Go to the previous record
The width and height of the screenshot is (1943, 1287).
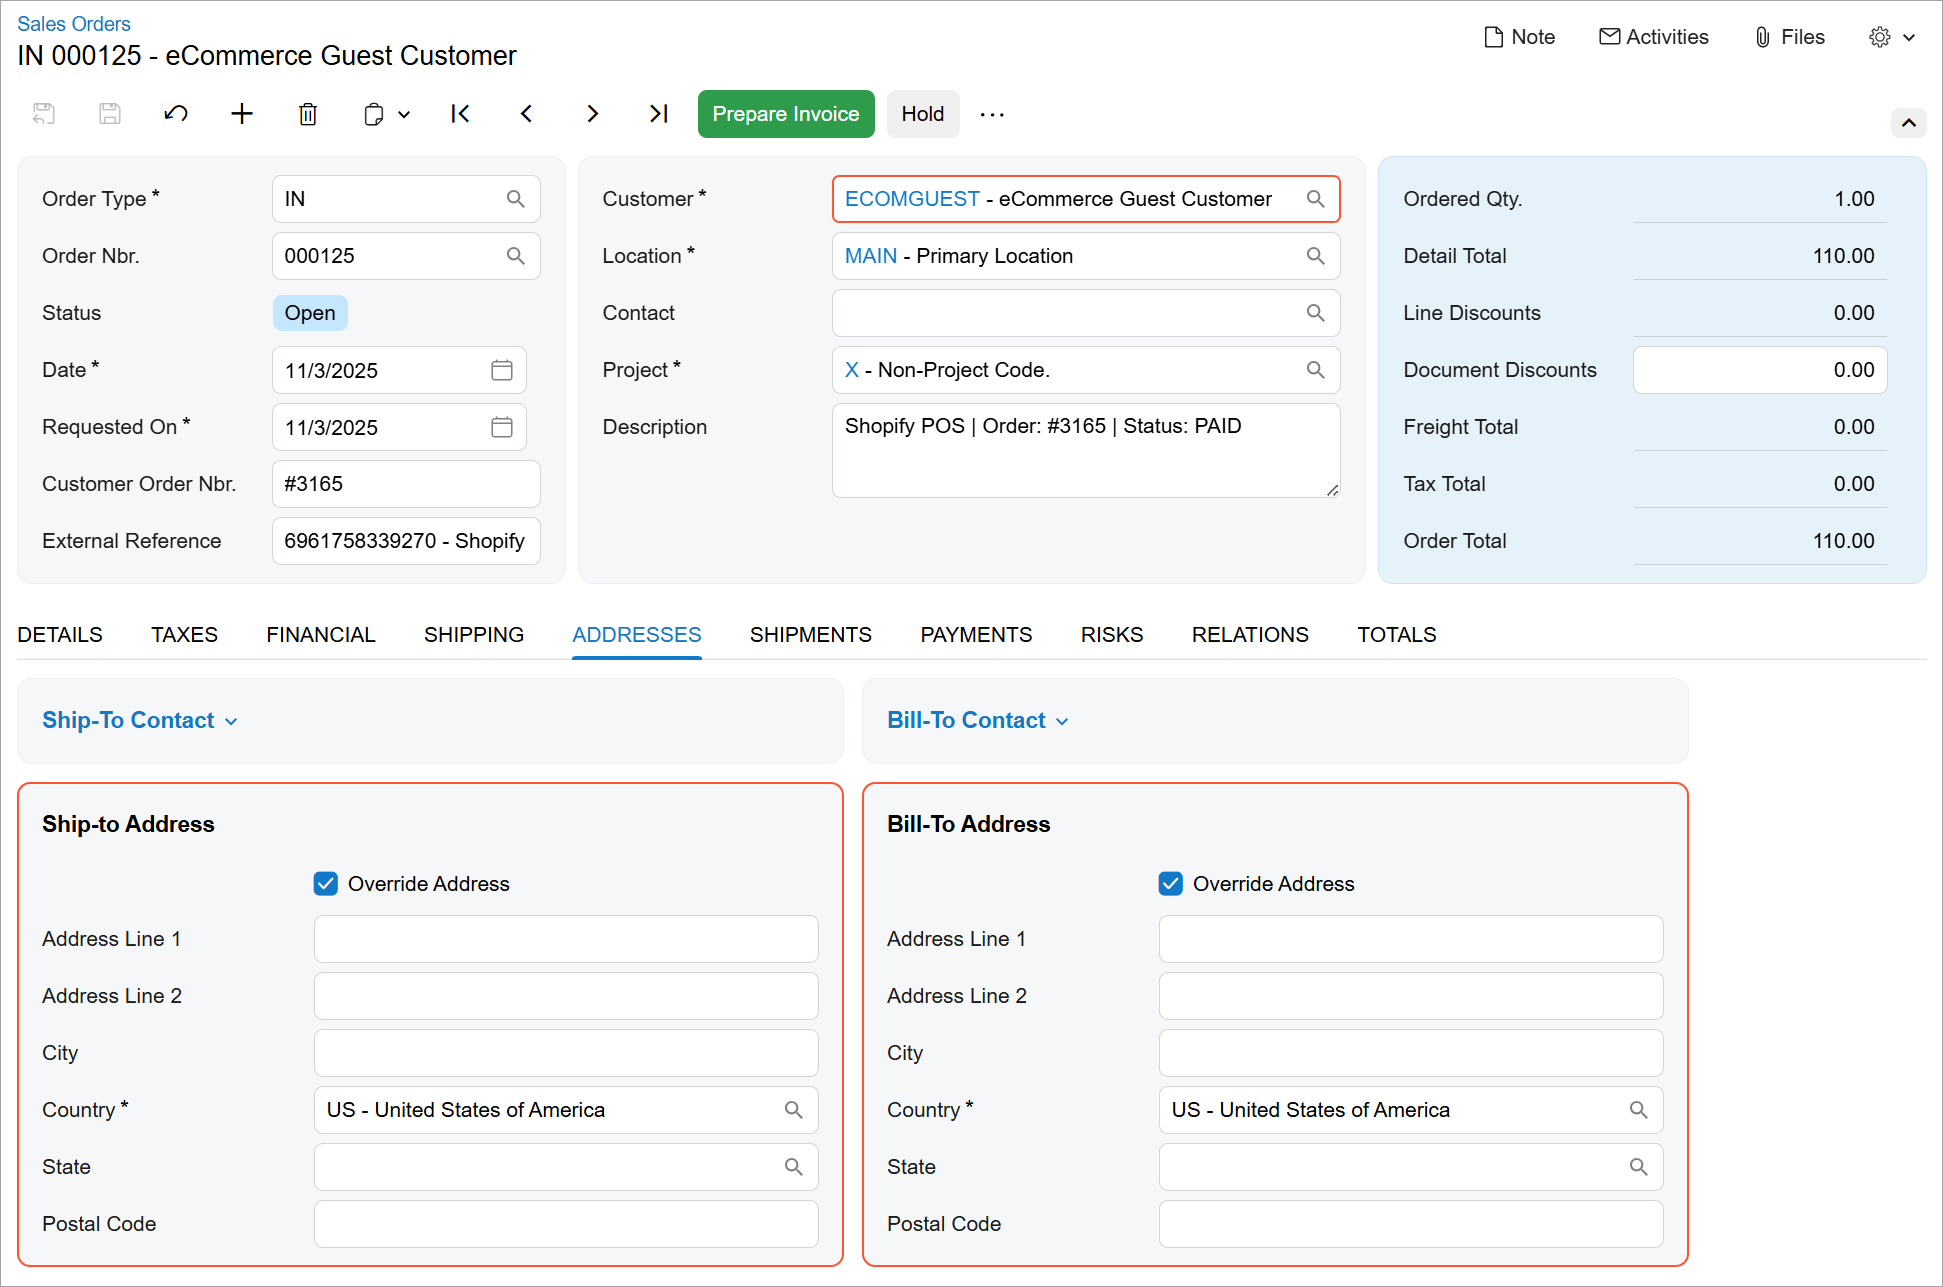(526, 114)
